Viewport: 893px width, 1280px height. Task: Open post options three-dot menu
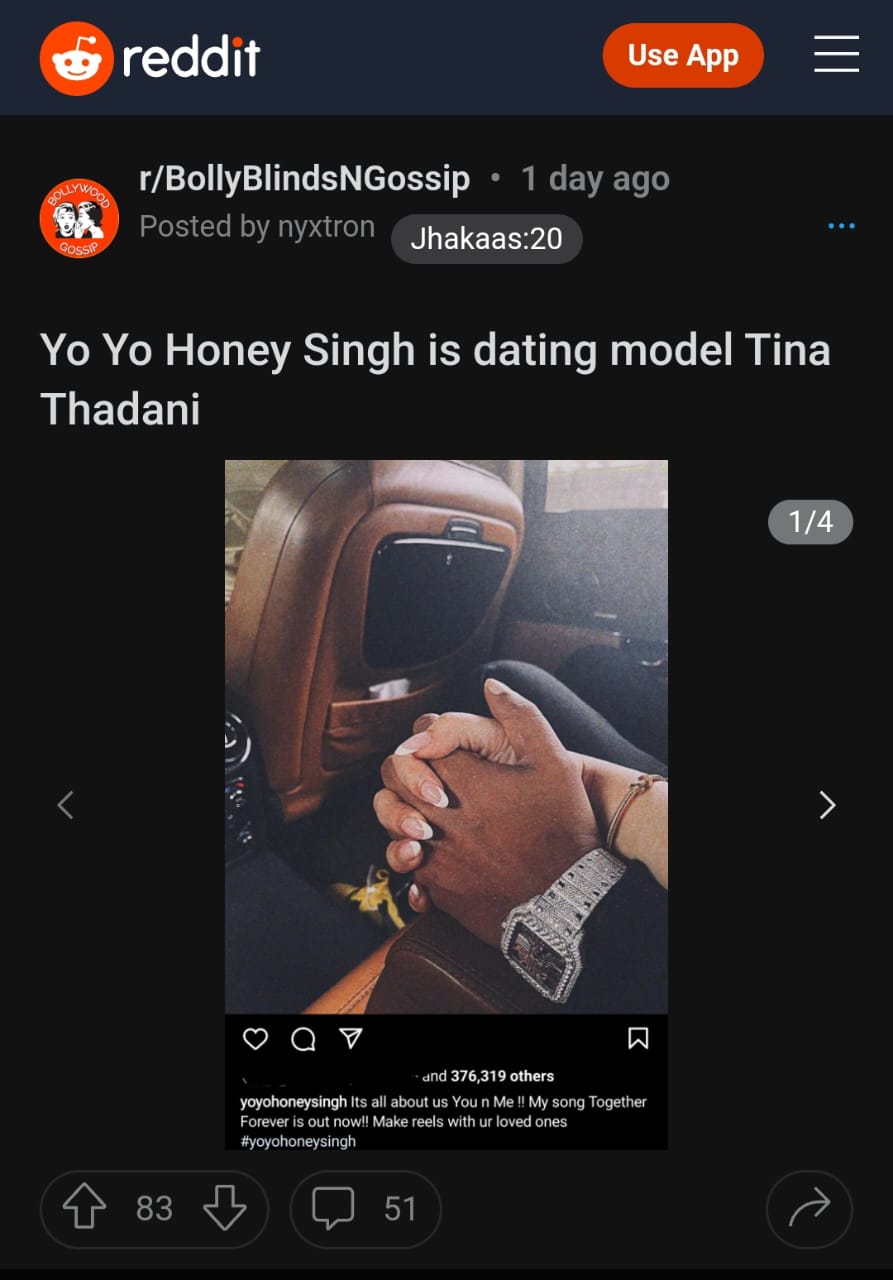[841, 226]
